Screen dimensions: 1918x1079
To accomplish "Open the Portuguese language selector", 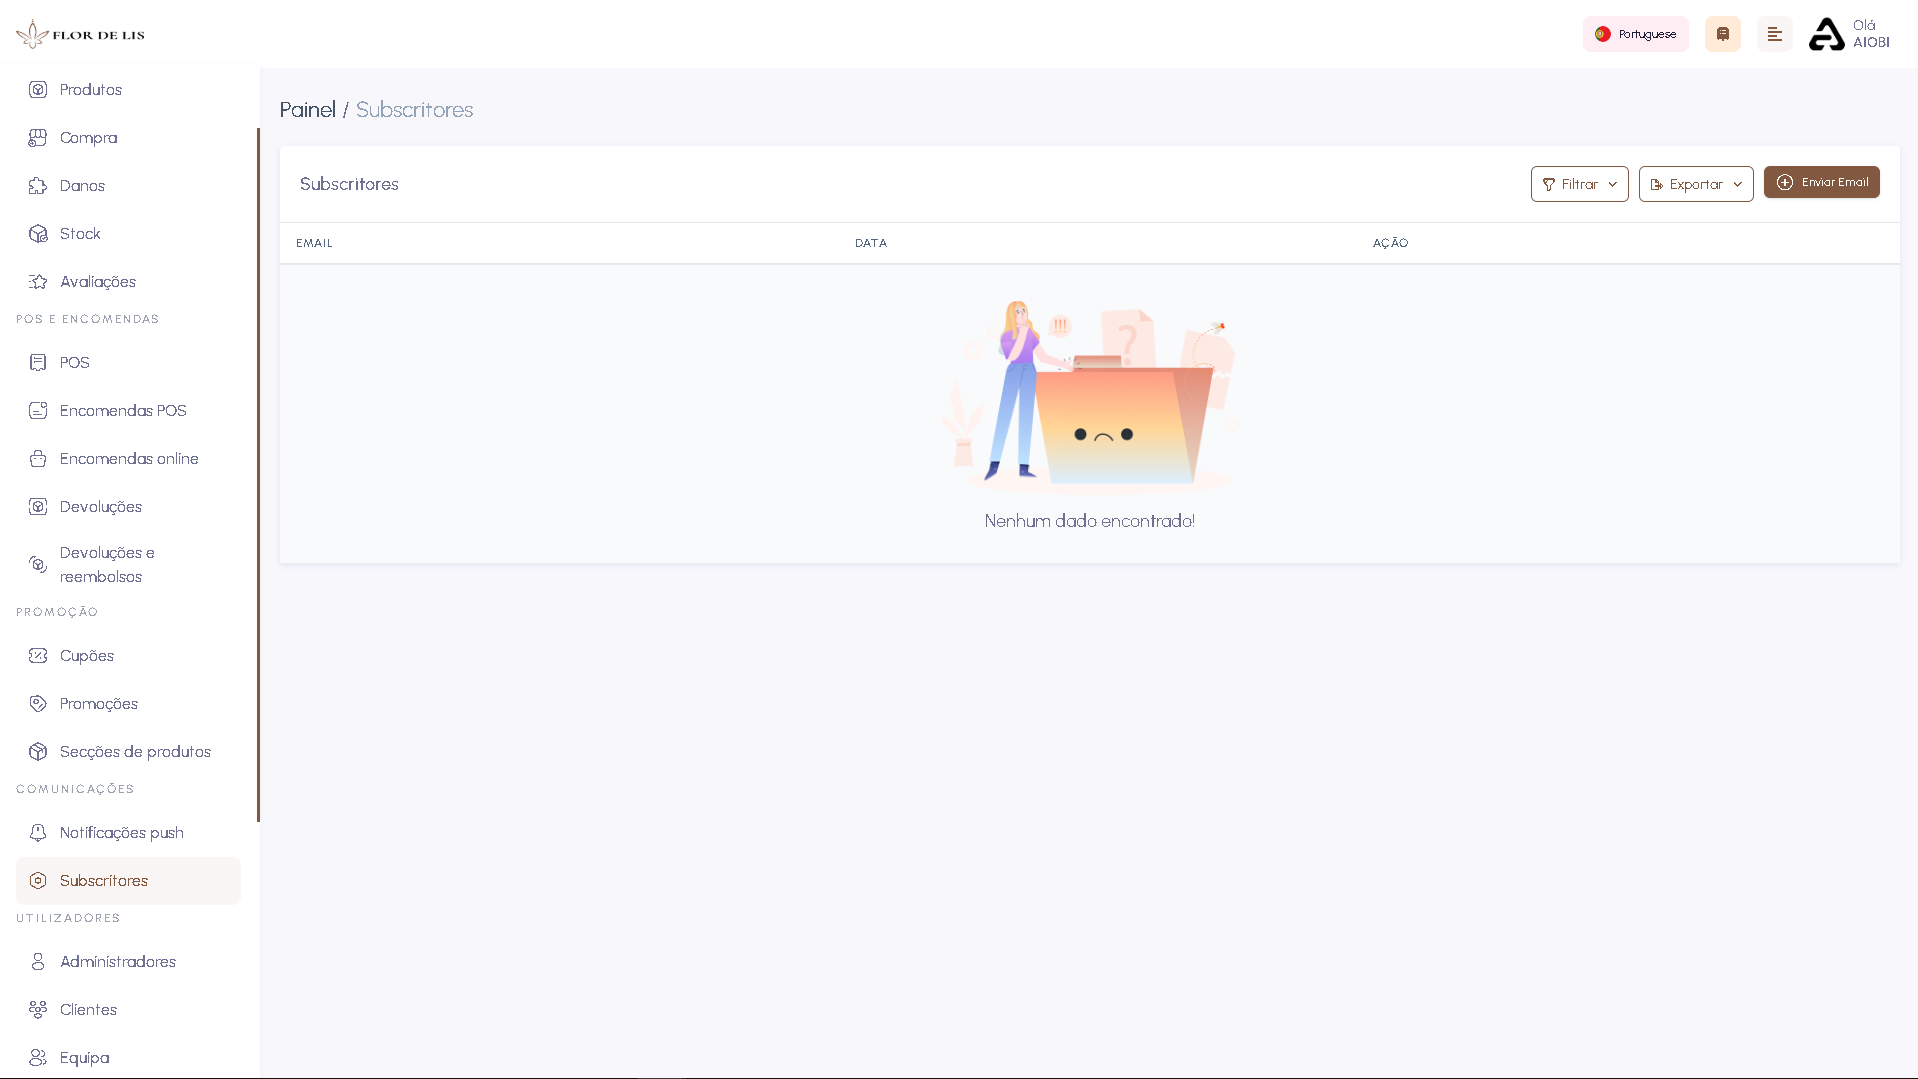I will pos(1635,33).
